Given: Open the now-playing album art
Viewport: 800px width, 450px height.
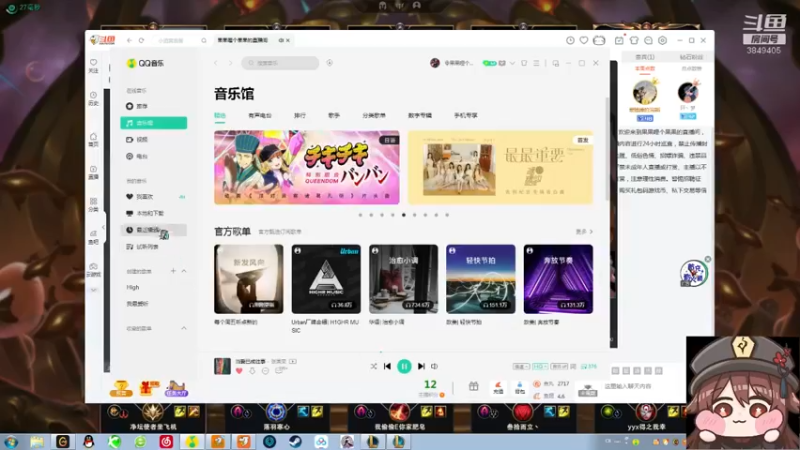Looking at the screenshot, I should pyautogui.click(x=222, y=366).
